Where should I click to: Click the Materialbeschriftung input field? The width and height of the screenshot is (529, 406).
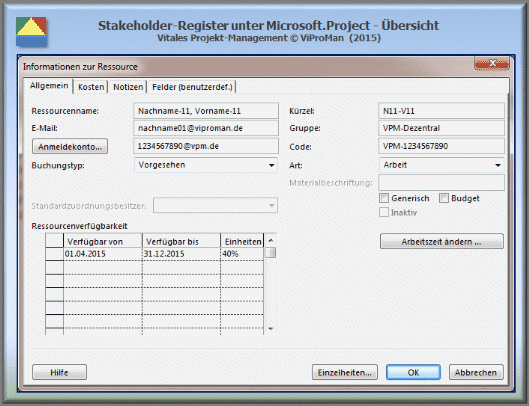click(441, 183)
